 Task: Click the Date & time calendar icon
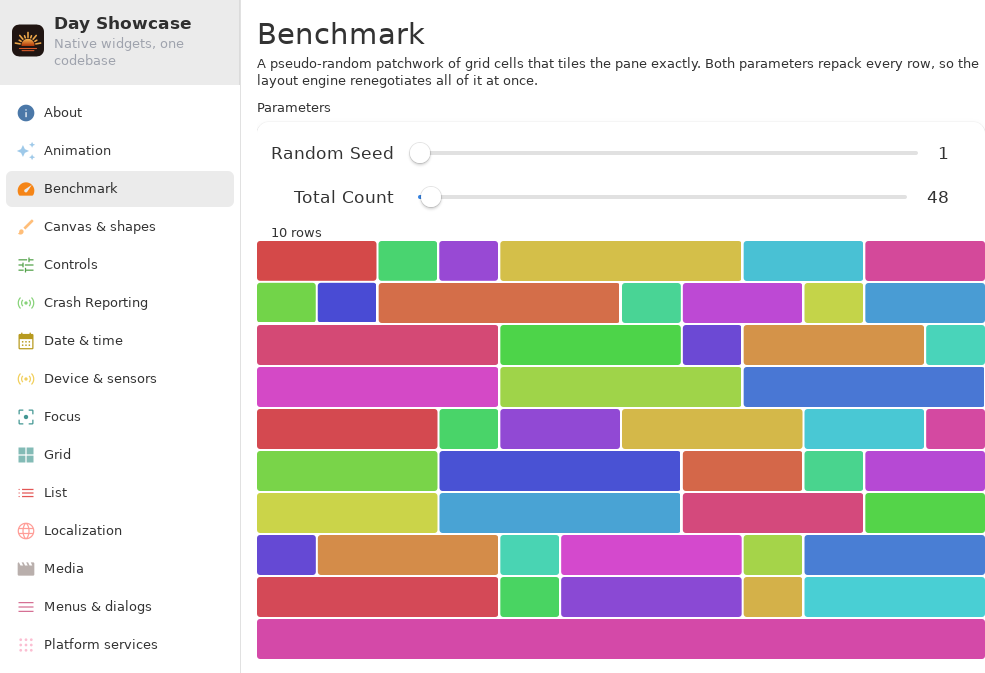point(26,341)
